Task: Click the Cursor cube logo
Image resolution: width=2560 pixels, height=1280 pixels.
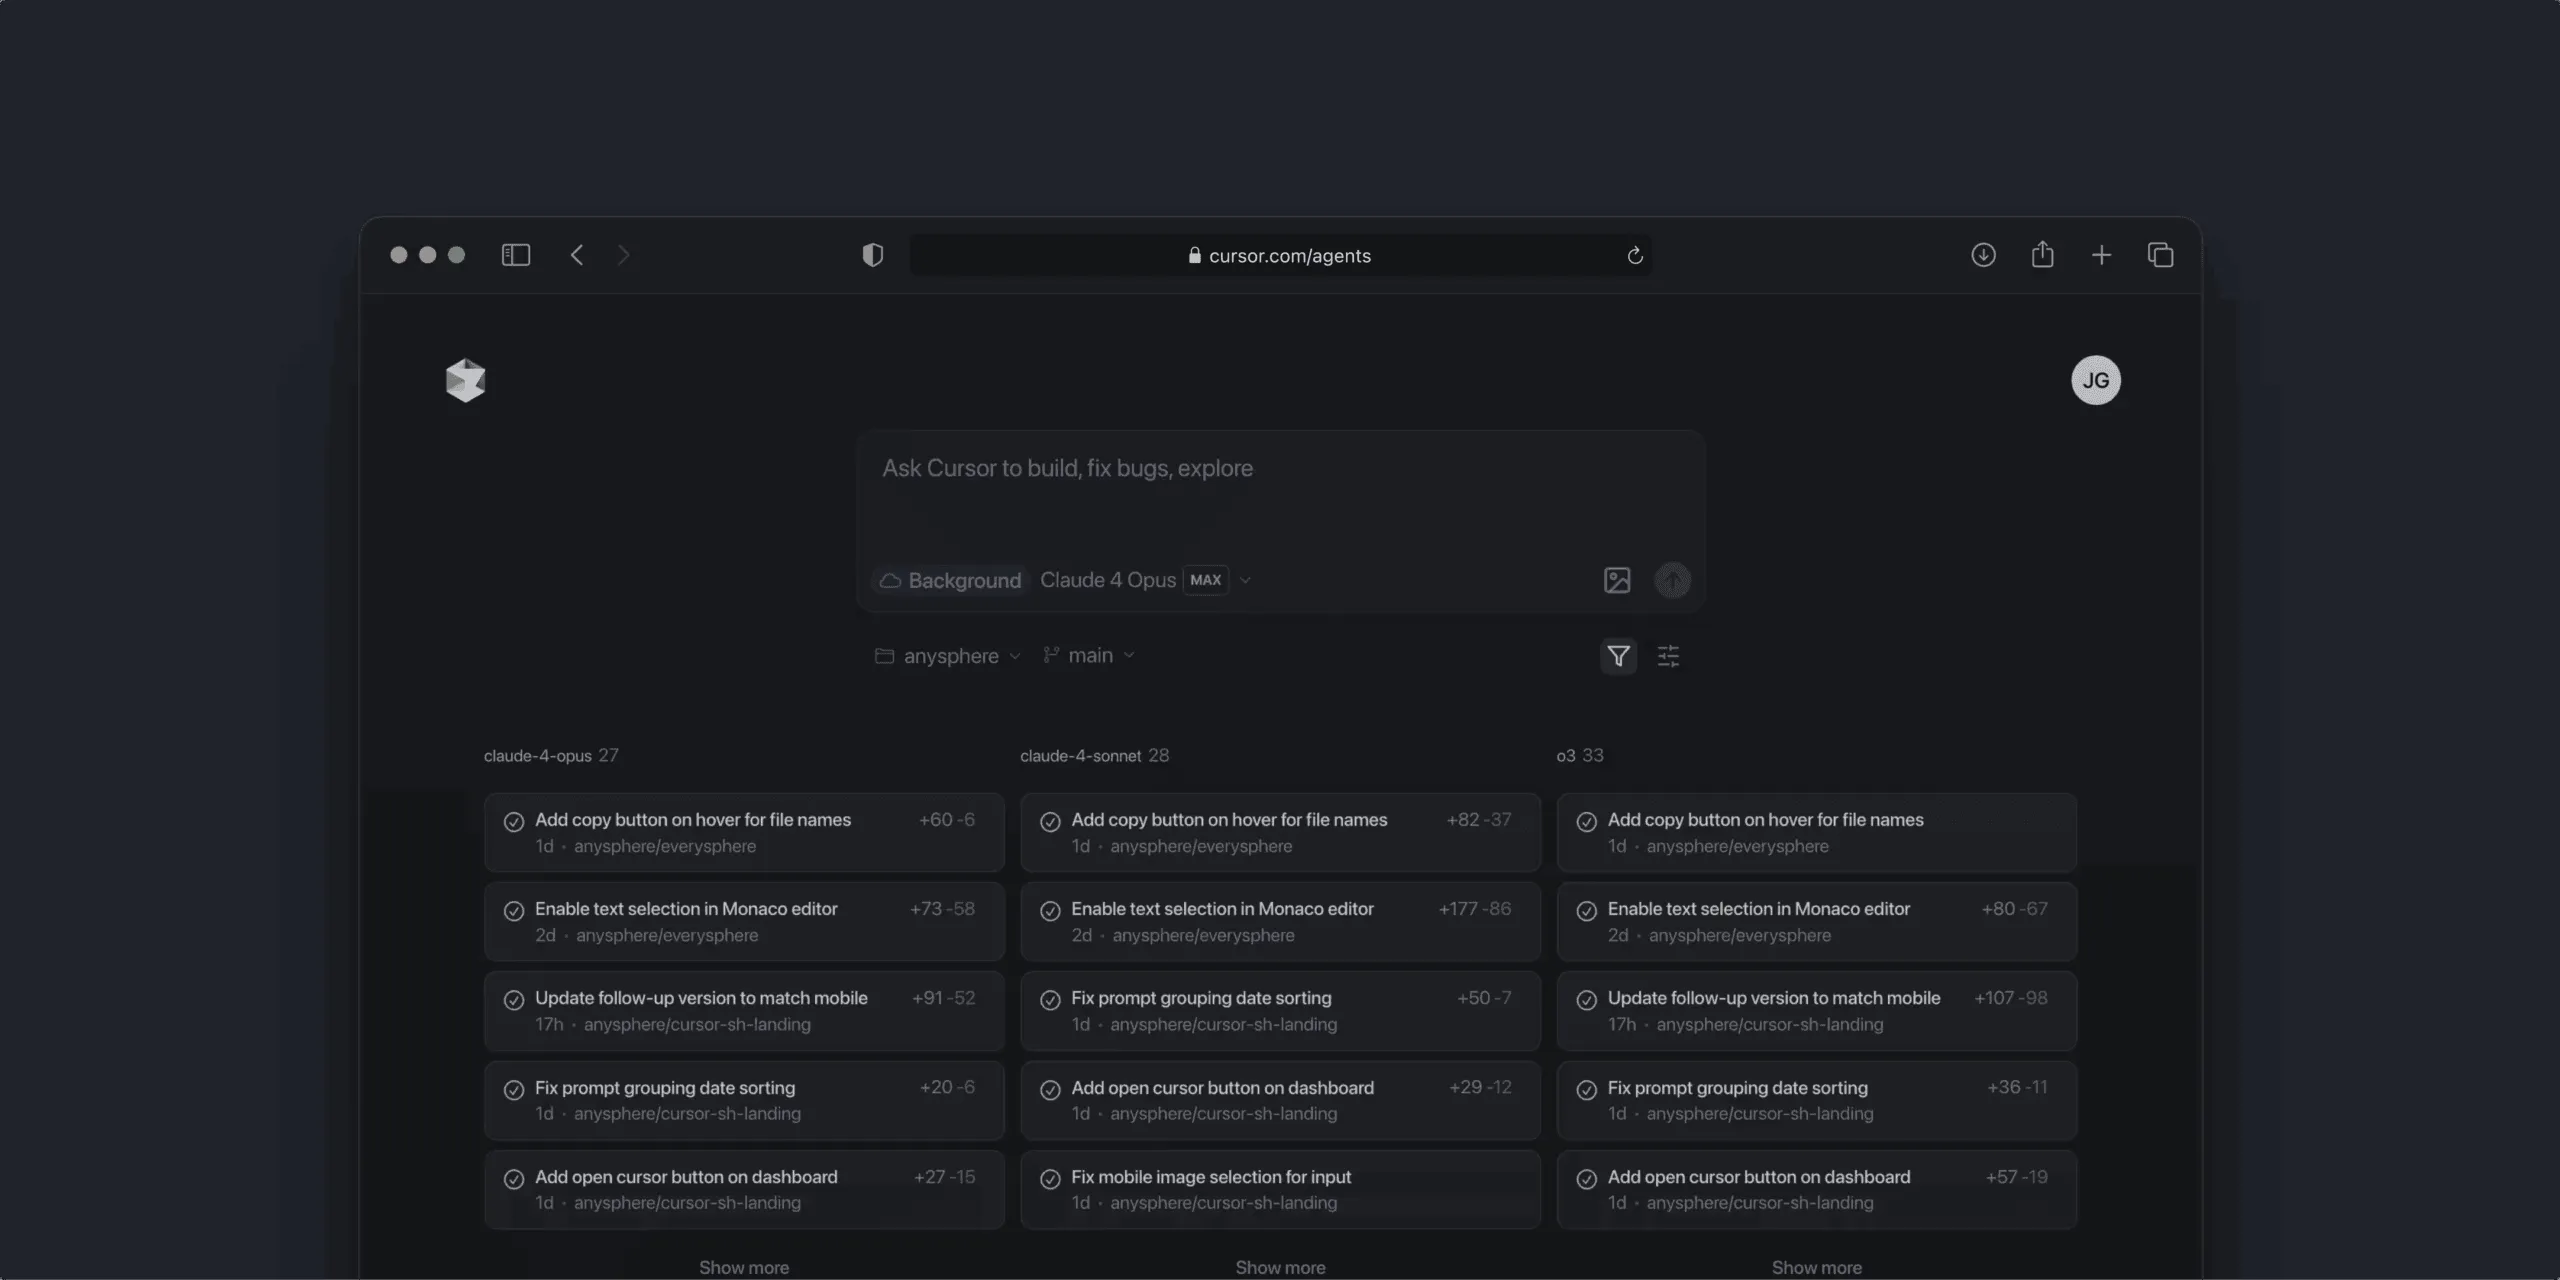Action: point(465,380)
